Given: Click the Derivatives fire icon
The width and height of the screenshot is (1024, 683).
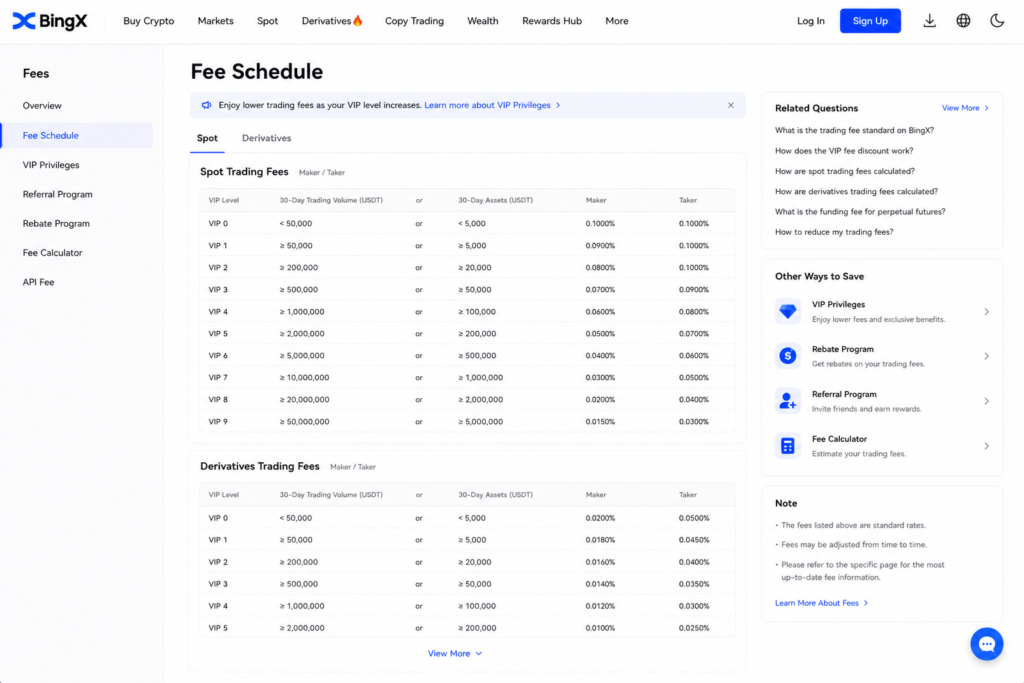Looking at the screenshot, I should tap(358, 20).
